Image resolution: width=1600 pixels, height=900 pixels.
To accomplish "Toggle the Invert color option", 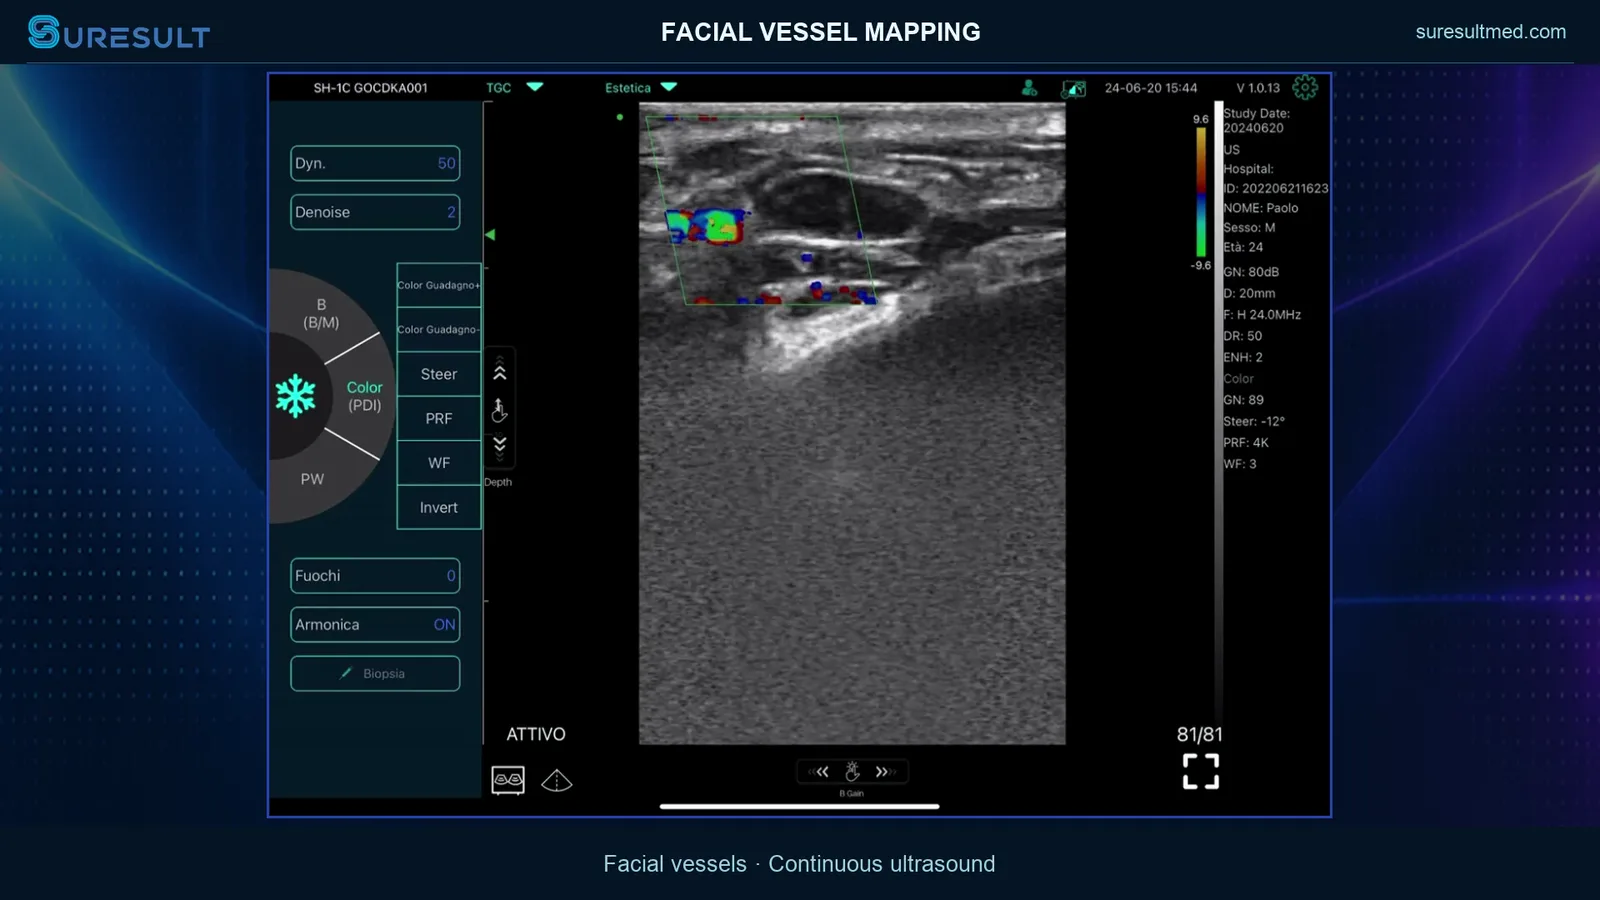I will click(439, 508).
